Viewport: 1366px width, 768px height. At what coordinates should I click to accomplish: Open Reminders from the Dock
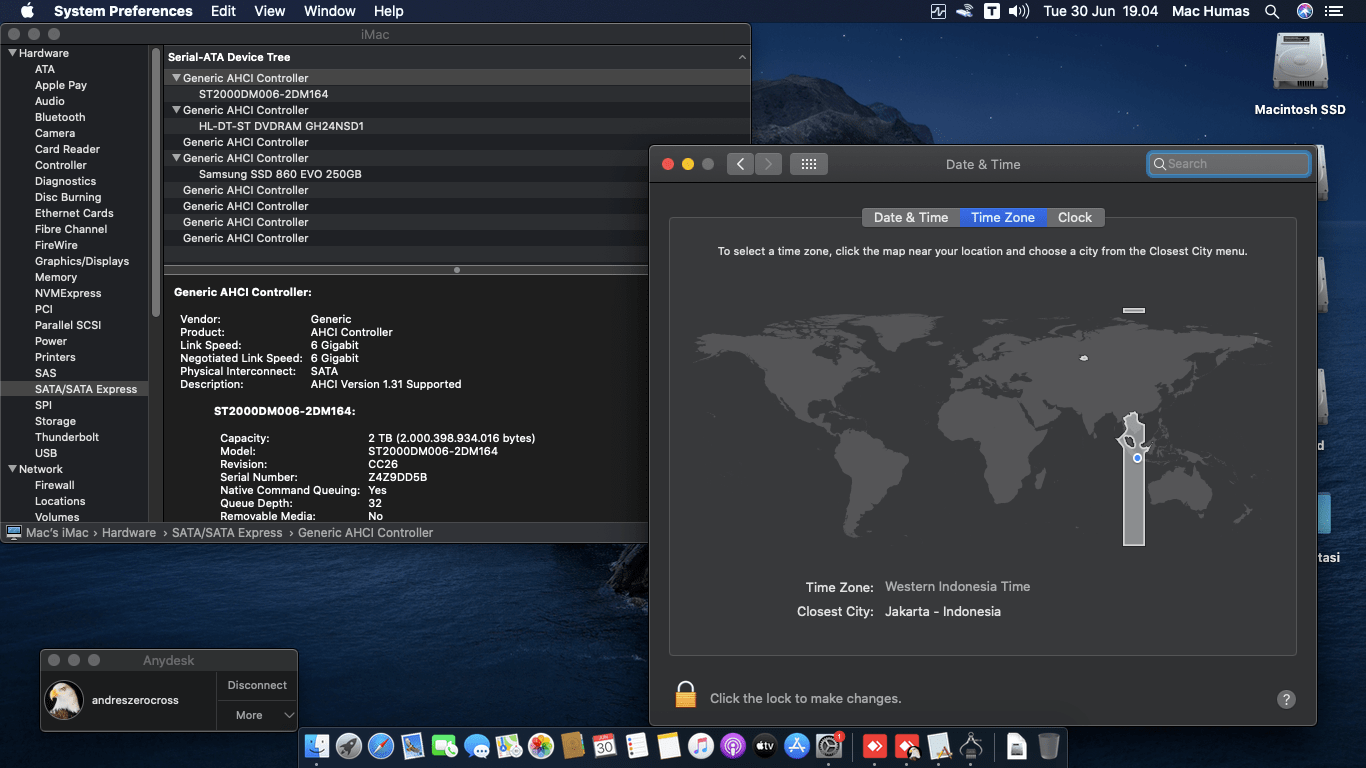[x=636, y=745]
